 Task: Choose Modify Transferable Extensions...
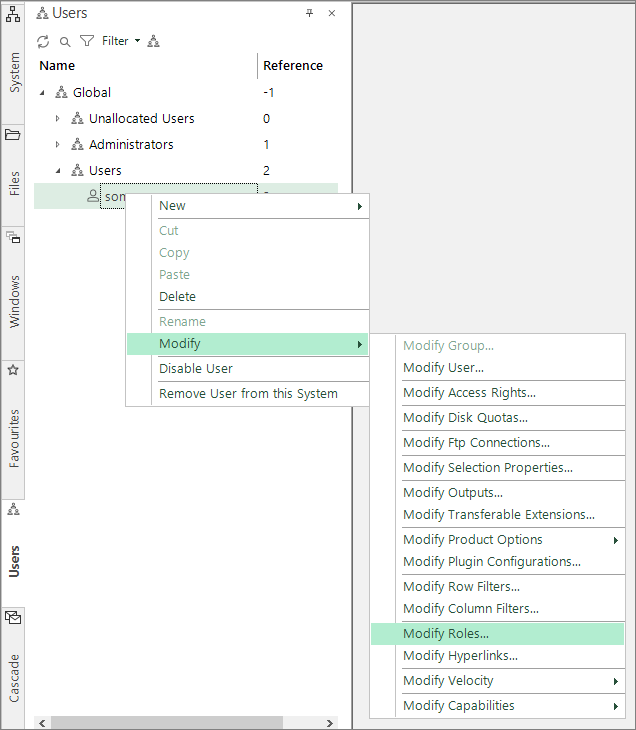point(497,515)
